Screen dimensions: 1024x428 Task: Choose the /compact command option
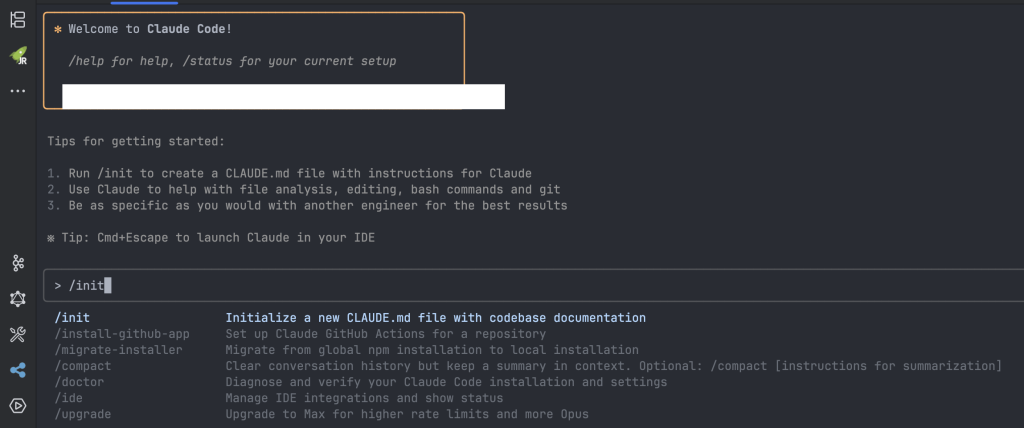click(83, 366)
